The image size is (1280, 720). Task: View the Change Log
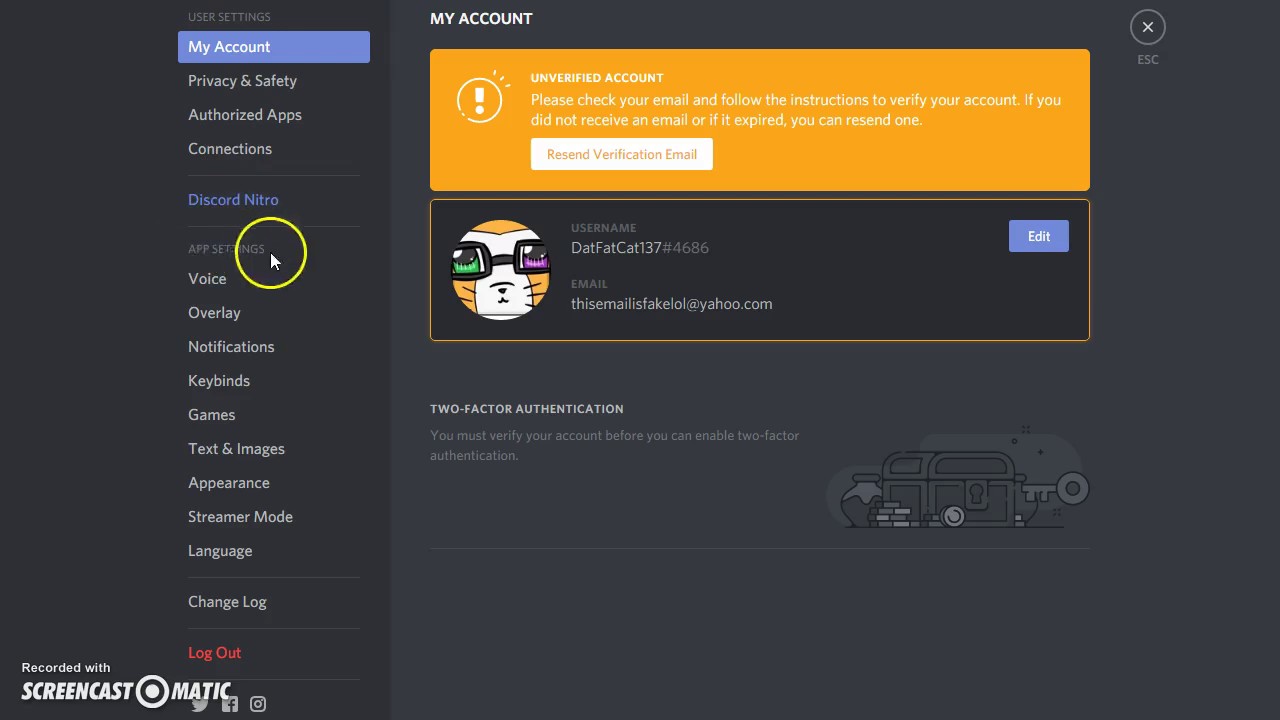pos(274,602)
